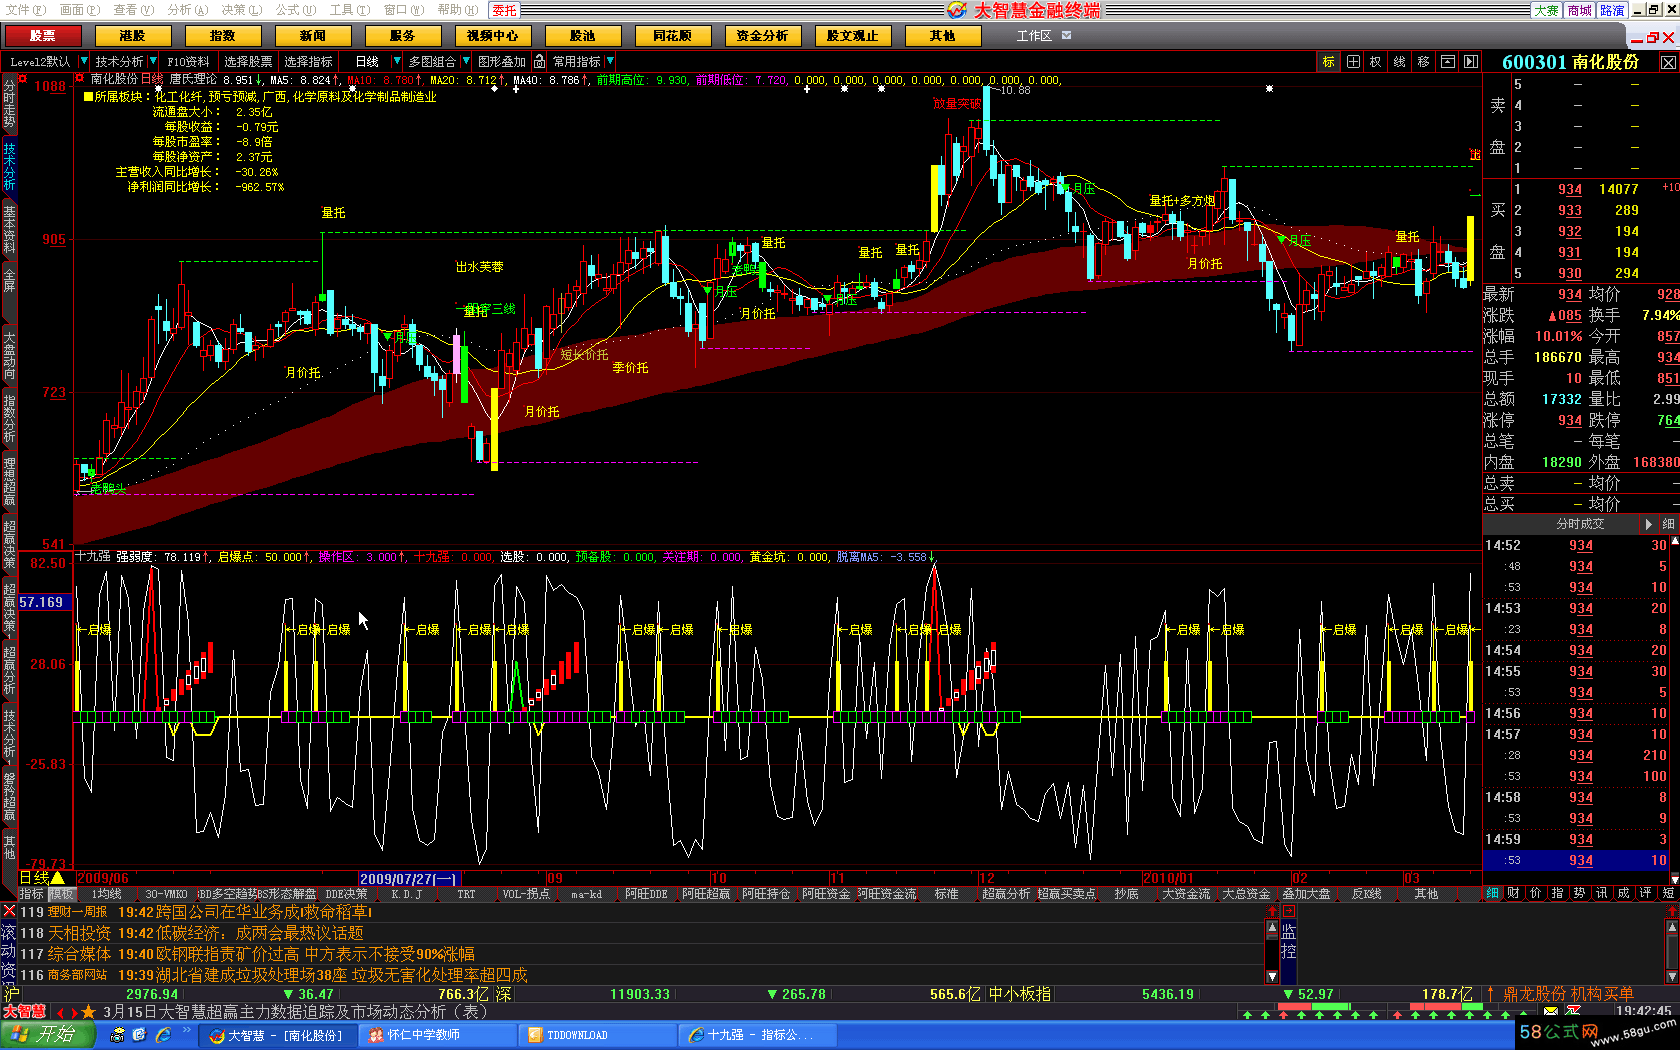Switch to the 模板 tab at the bottom

click(62, 894)
